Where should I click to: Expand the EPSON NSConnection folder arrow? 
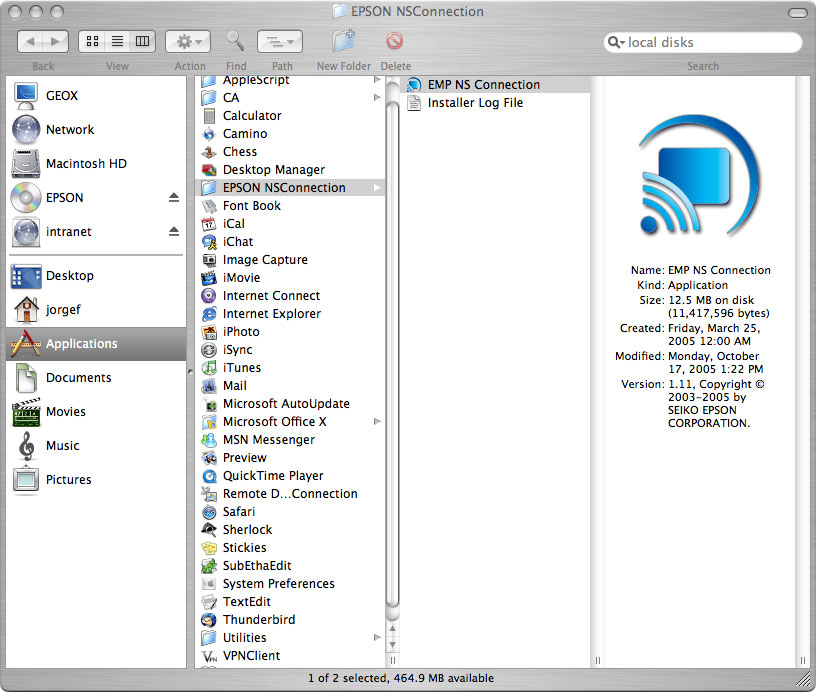377,187
